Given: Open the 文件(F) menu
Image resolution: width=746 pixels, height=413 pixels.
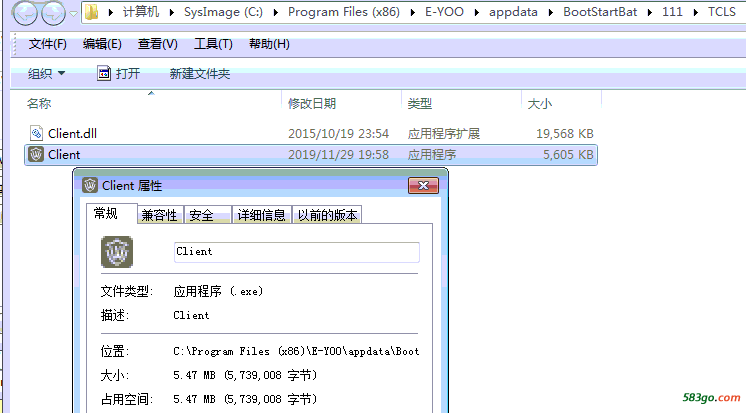Looking at the screenshot, I should (x=47, y=44).
